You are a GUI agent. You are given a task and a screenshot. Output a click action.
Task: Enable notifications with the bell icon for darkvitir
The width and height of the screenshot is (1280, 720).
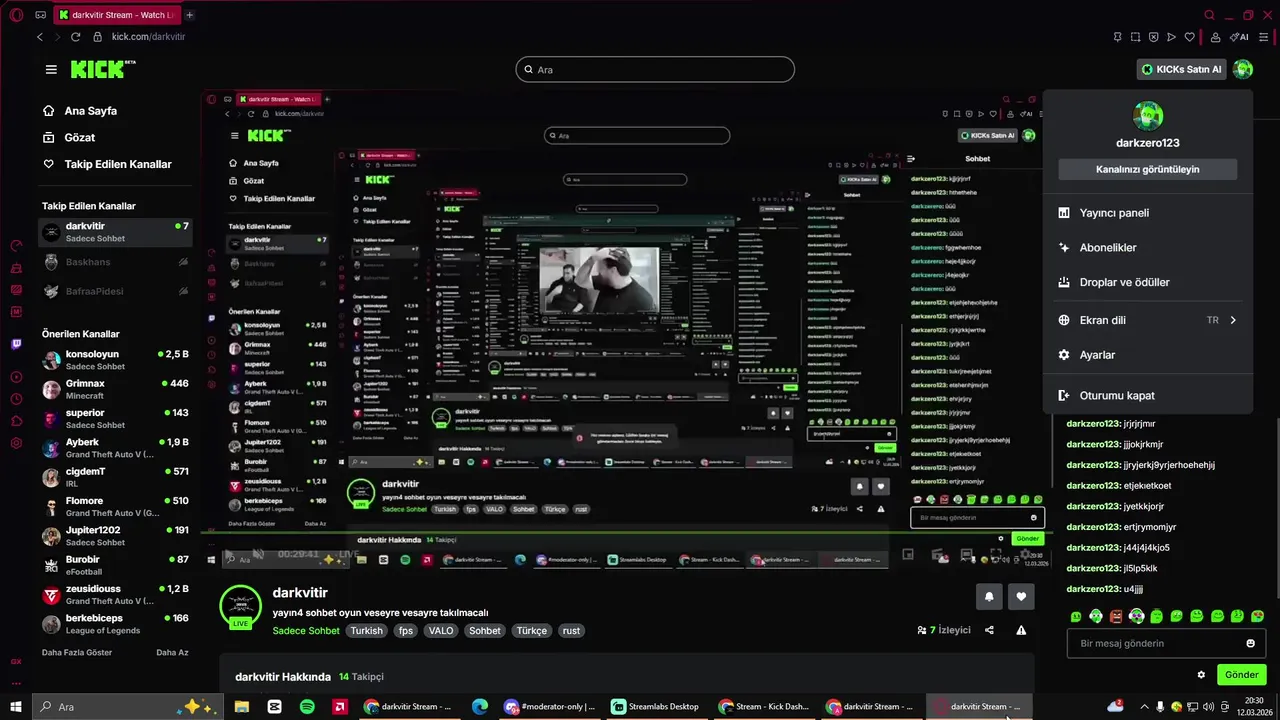[x=989, y=596]
